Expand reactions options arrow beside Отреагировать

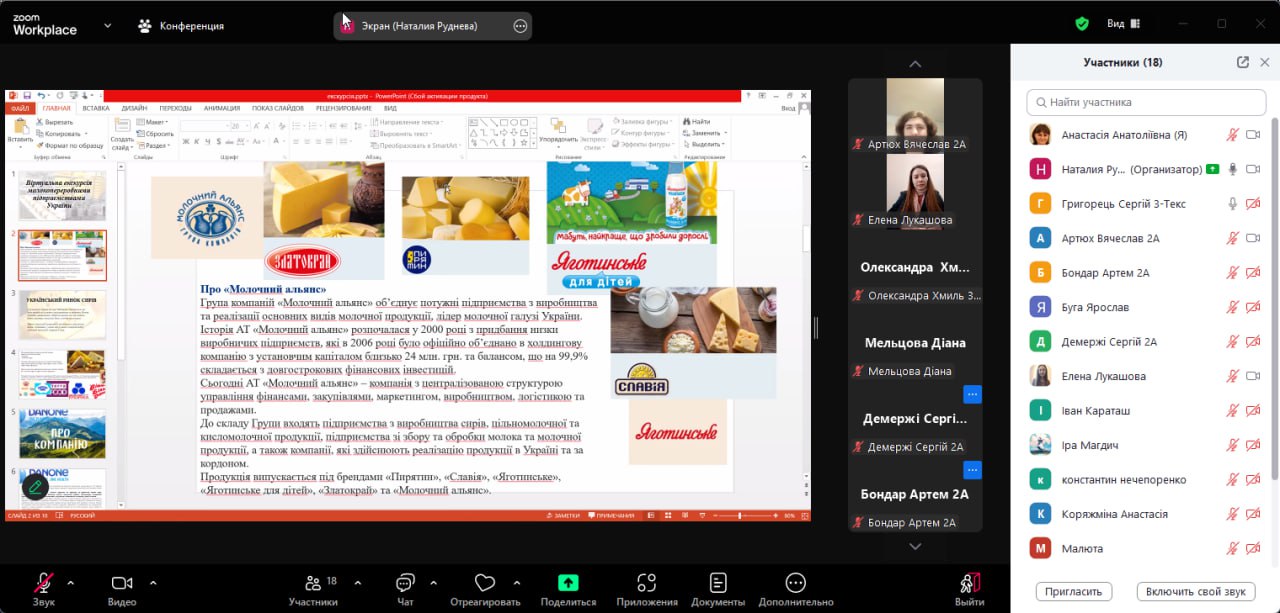516,582
